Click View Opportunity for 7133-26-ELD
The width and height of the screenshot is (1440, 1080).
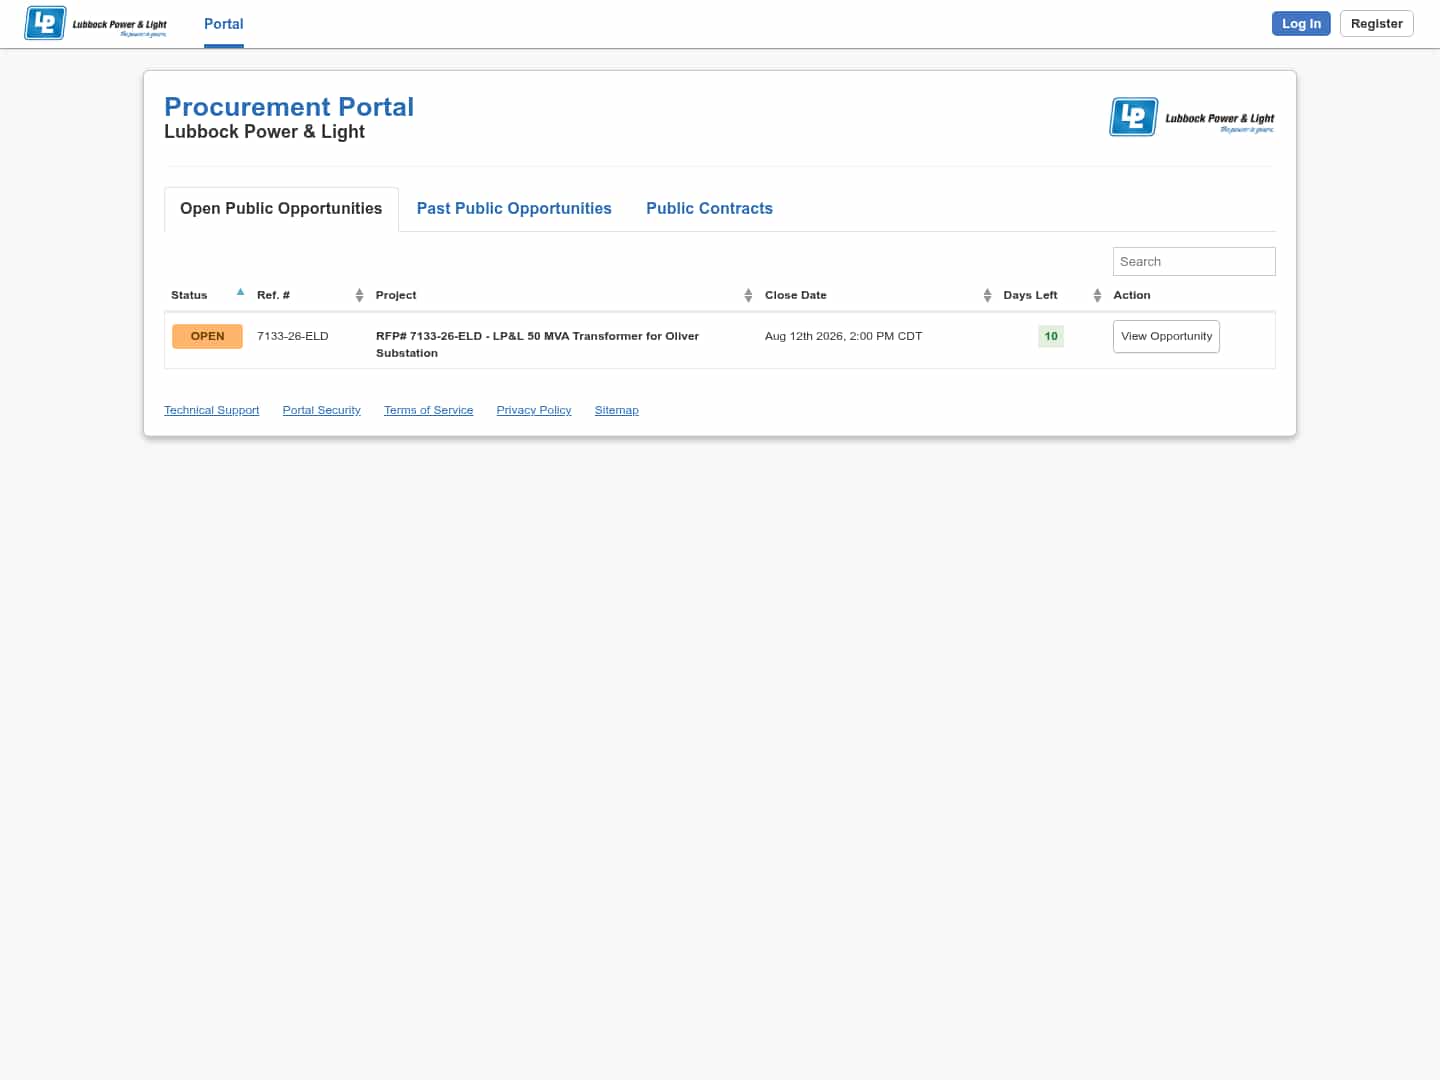(1166, 337)
